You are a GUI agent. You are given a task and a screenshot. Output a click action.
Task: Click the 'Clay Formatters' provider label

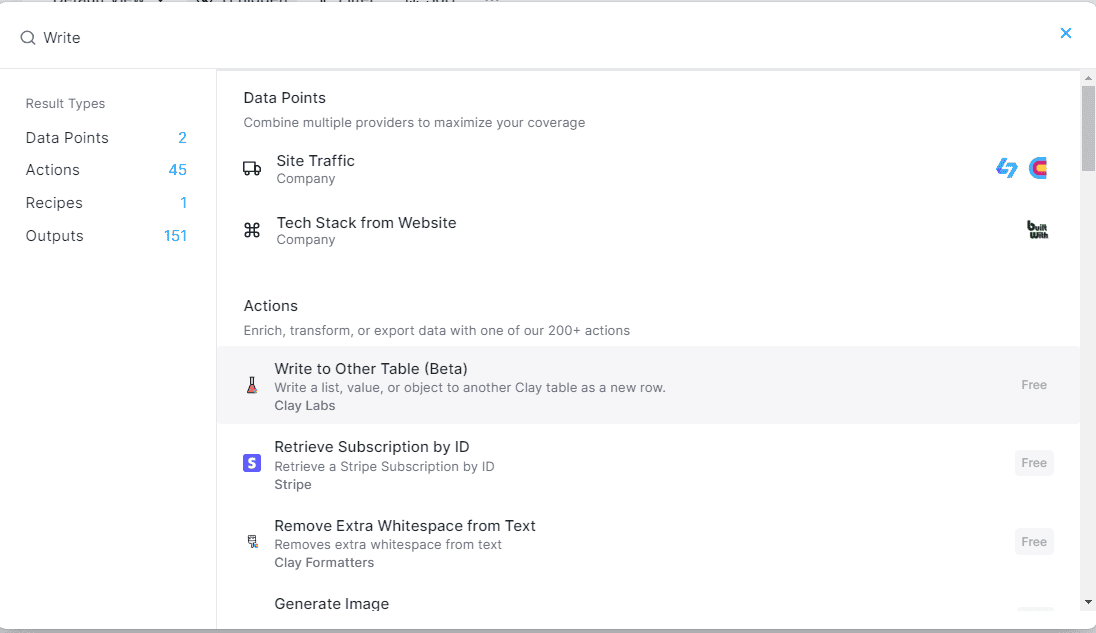click(x=324, y=563)
